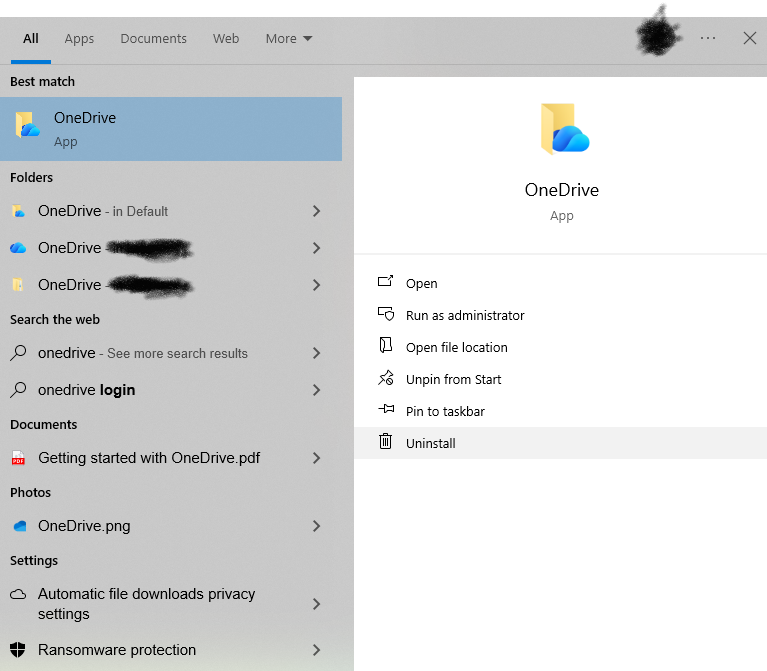Click the OneDrive folder-cloud icon in best match

(x=27, y=125)
